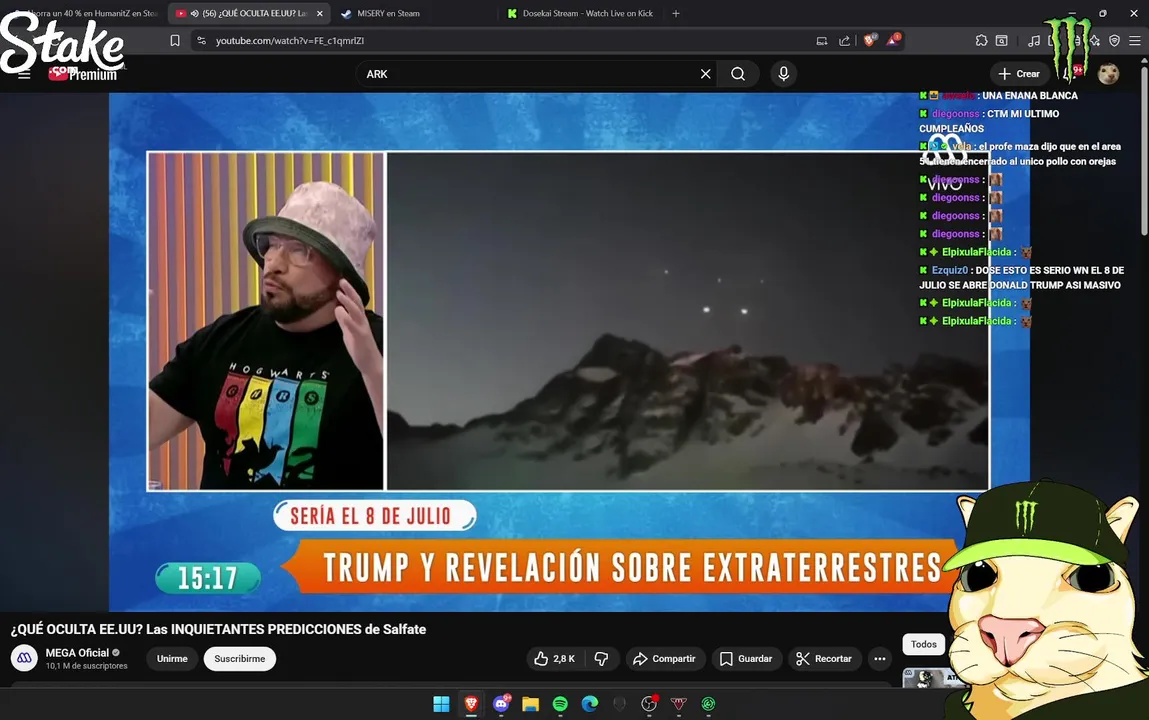Clip the video with Recortar
This screenshot has width=1149, height=720.
click(x=824, y=658)
